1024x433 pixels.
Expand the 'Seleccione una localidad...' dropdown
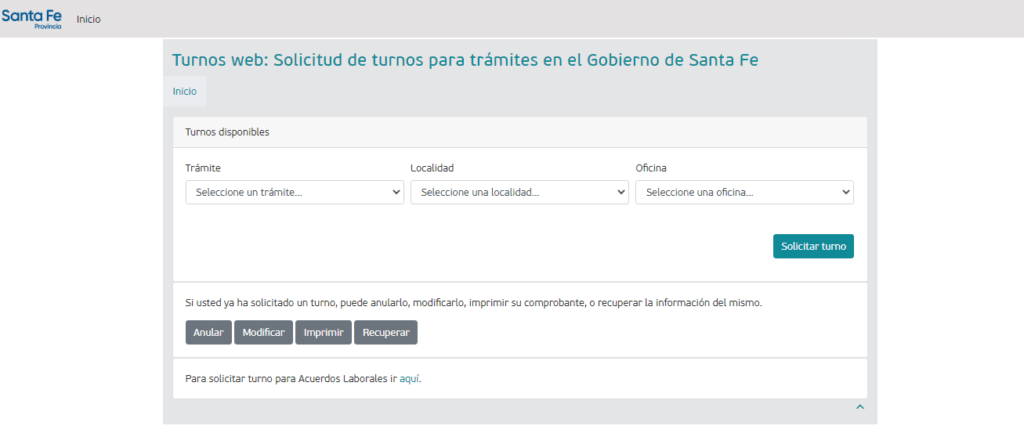point(519,192)
